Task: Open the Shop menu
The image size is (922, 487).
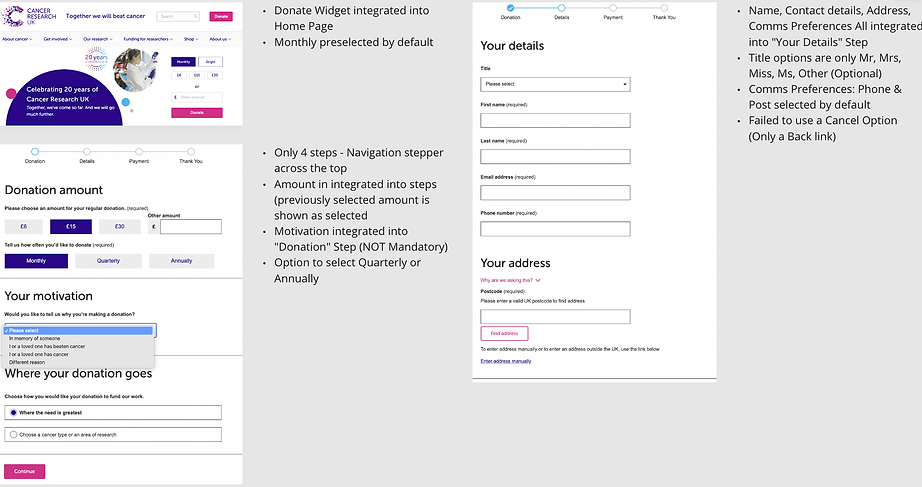Action: pyautogui.click(x=191, y=39)
